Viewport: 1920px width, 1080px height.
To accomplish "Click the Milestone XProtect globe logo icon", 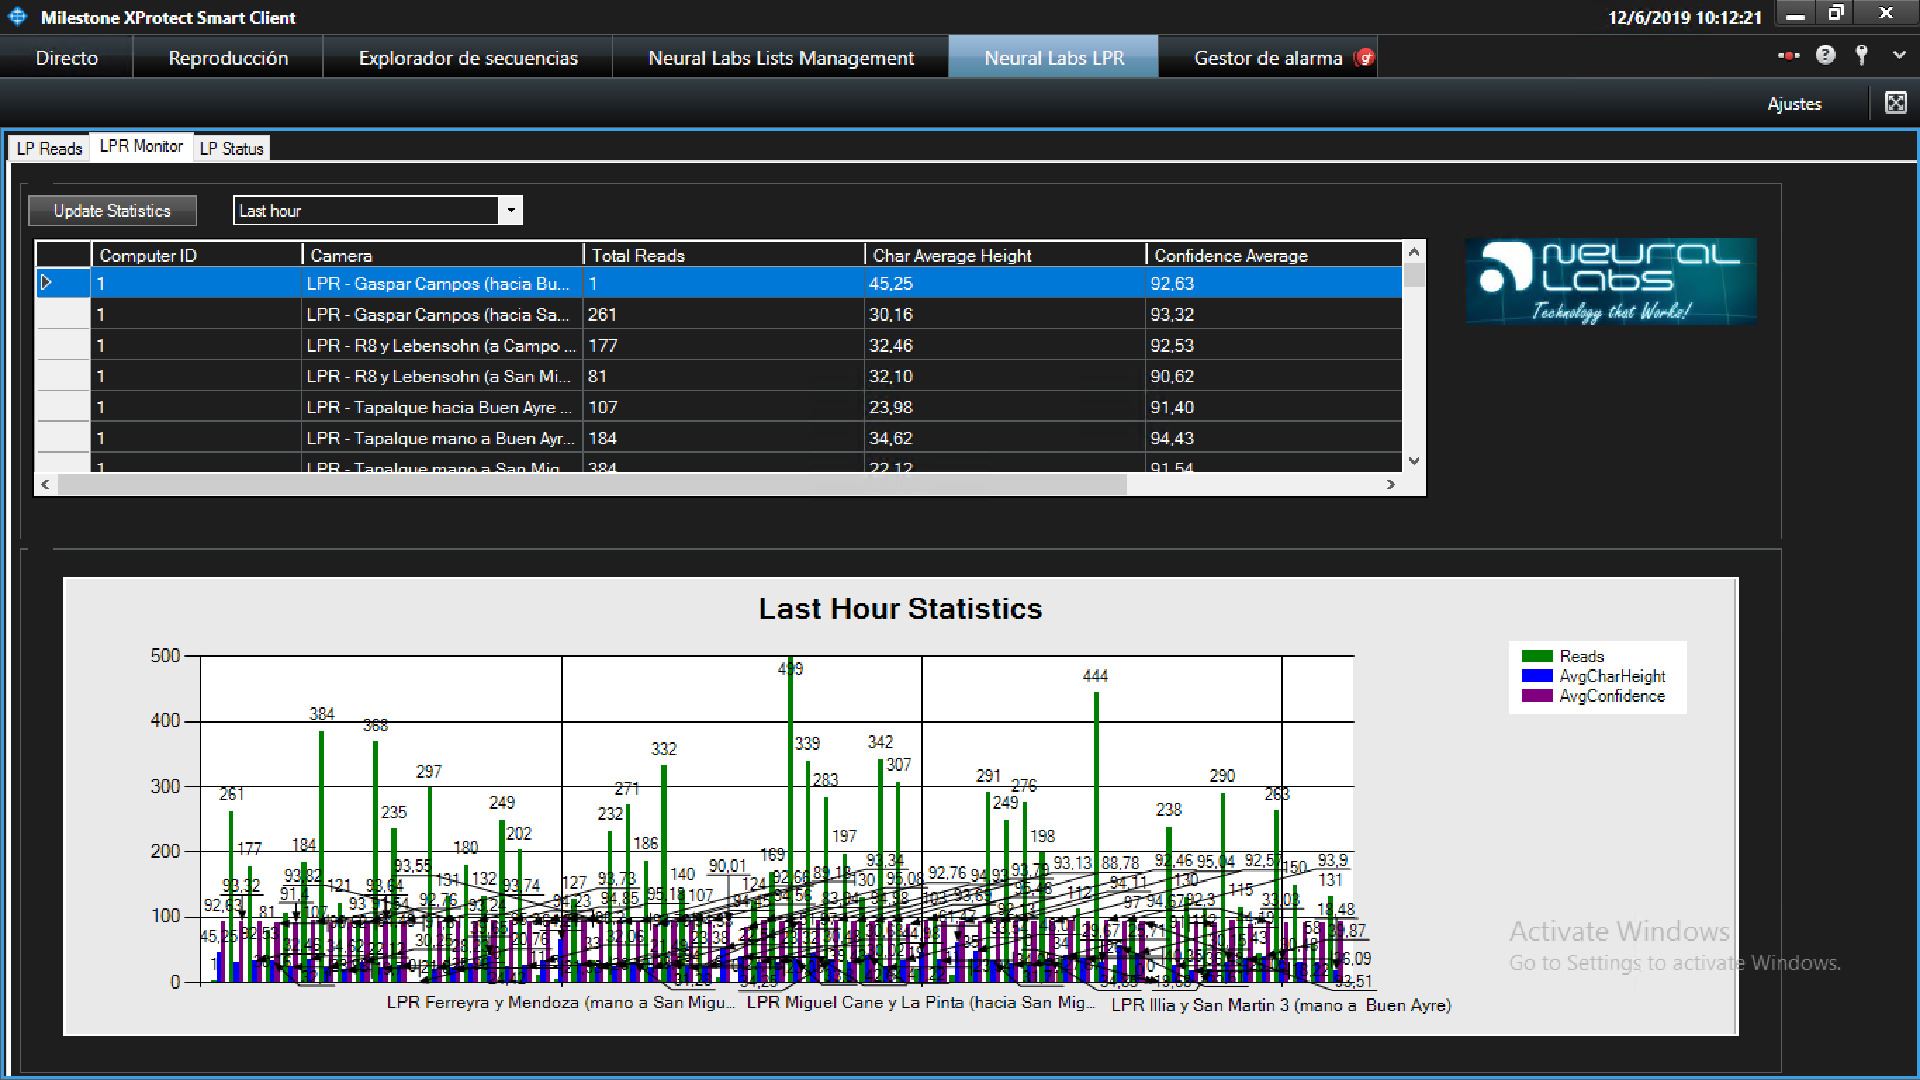I will click(x=17, y=17).
